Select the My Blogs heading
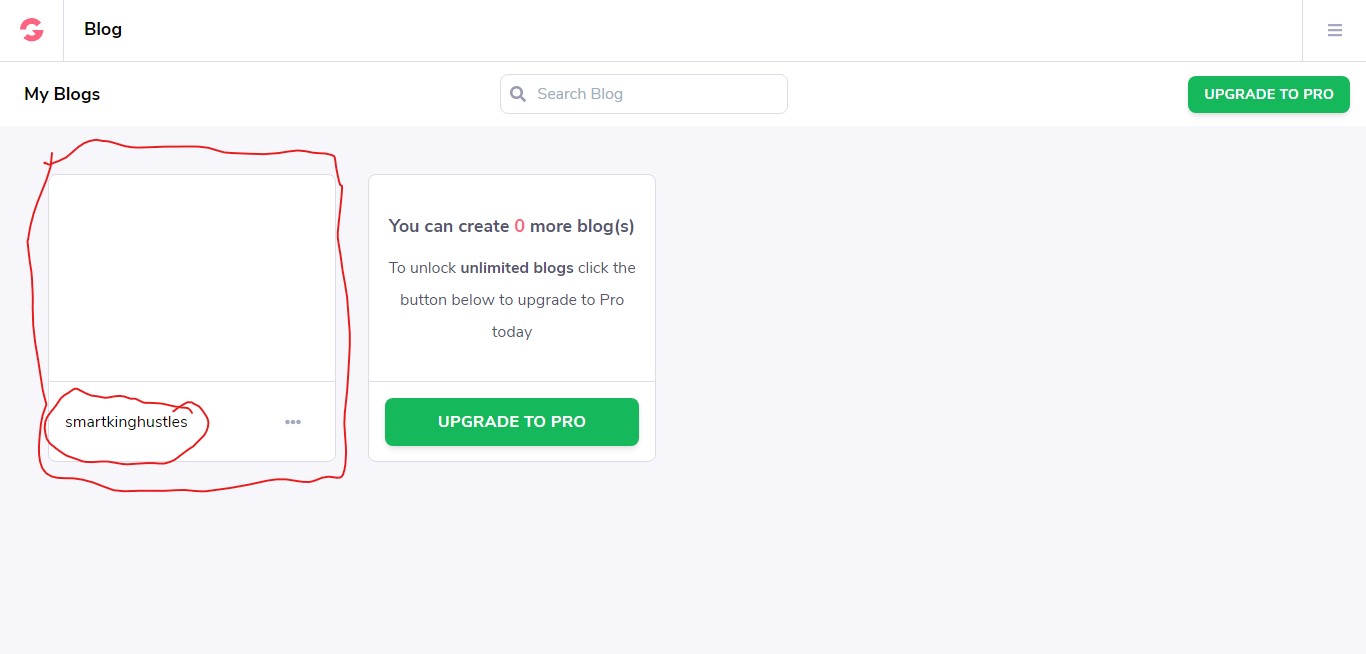The image size is (1366, 654). [x=62, y=94]
